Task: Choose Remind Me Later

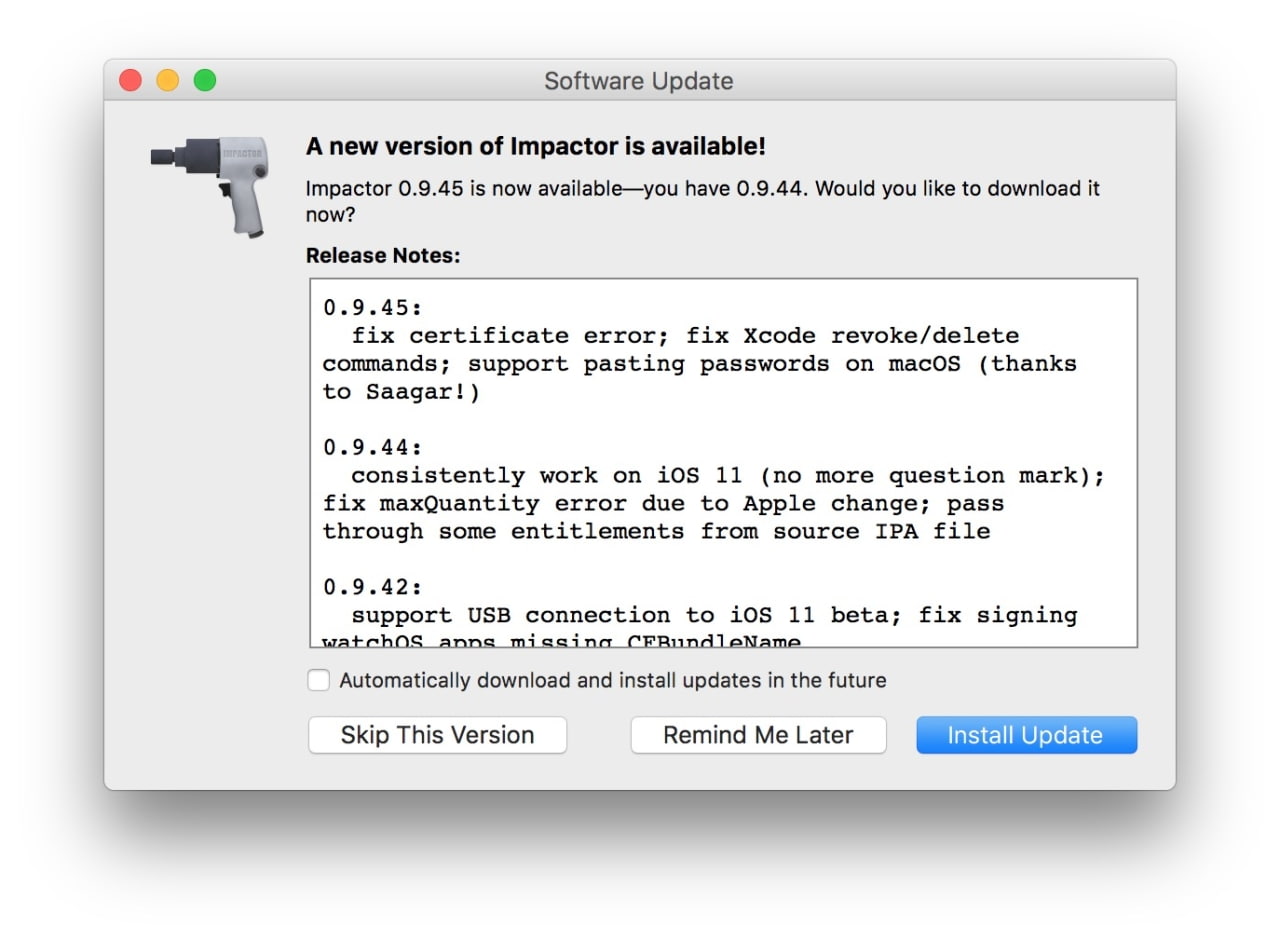Action: 758,735
